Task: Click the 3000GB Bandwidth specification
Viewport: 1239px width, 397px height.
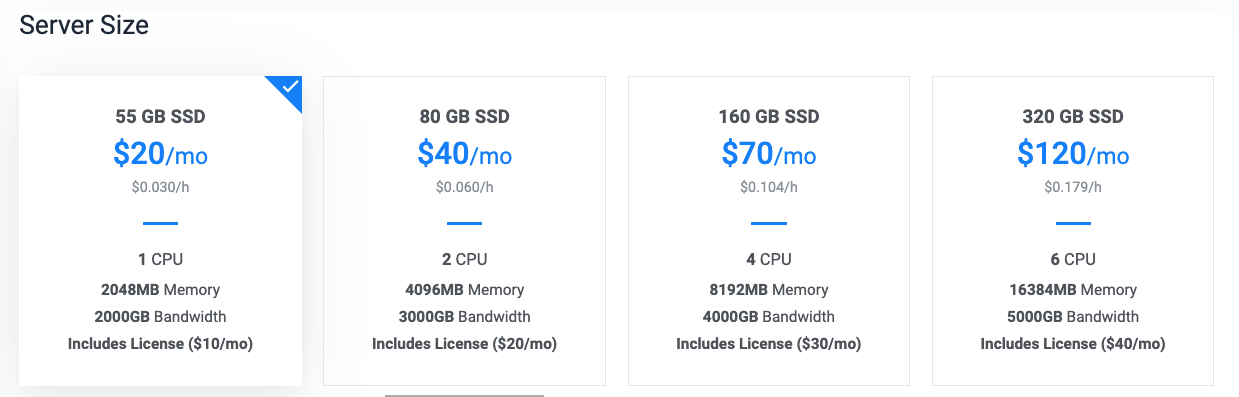Action: tap(465, 317)
